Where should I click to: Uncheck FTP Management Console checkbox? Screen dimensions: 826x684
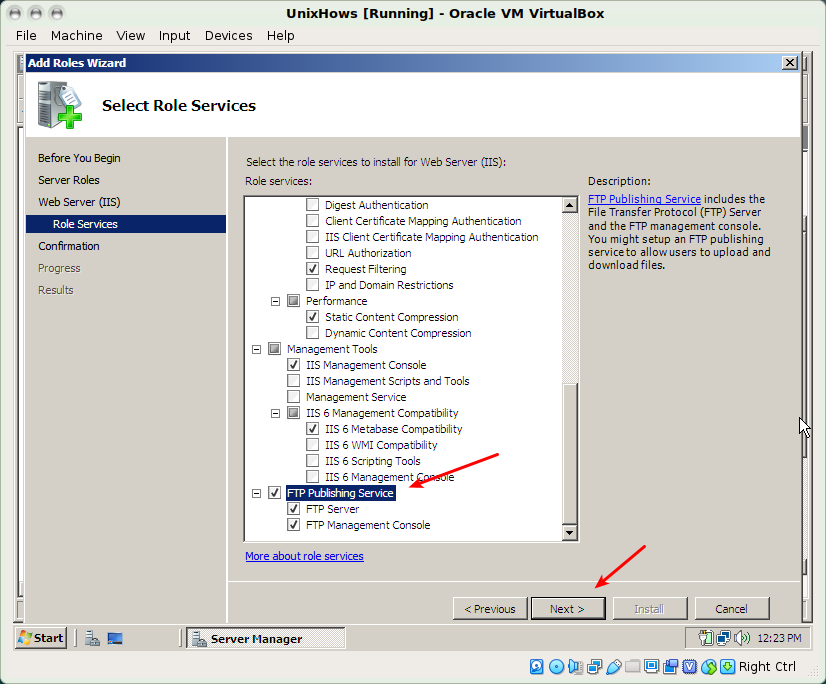[x=293, y=525]
